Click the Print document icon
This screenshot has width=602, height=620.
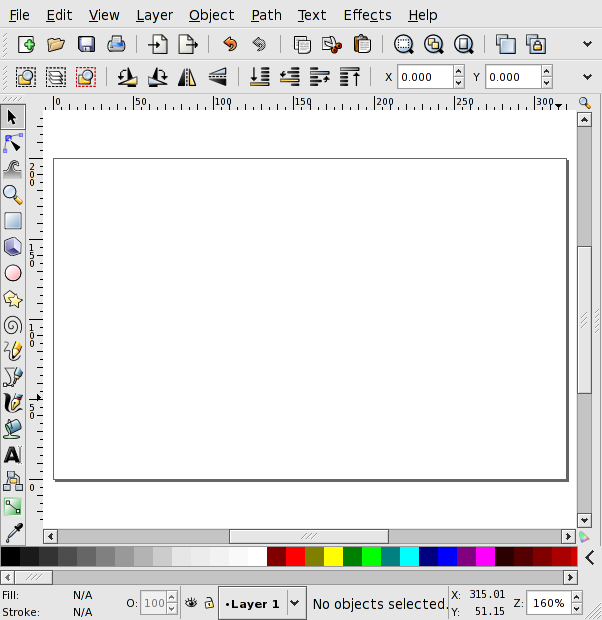tap(116, 44)
